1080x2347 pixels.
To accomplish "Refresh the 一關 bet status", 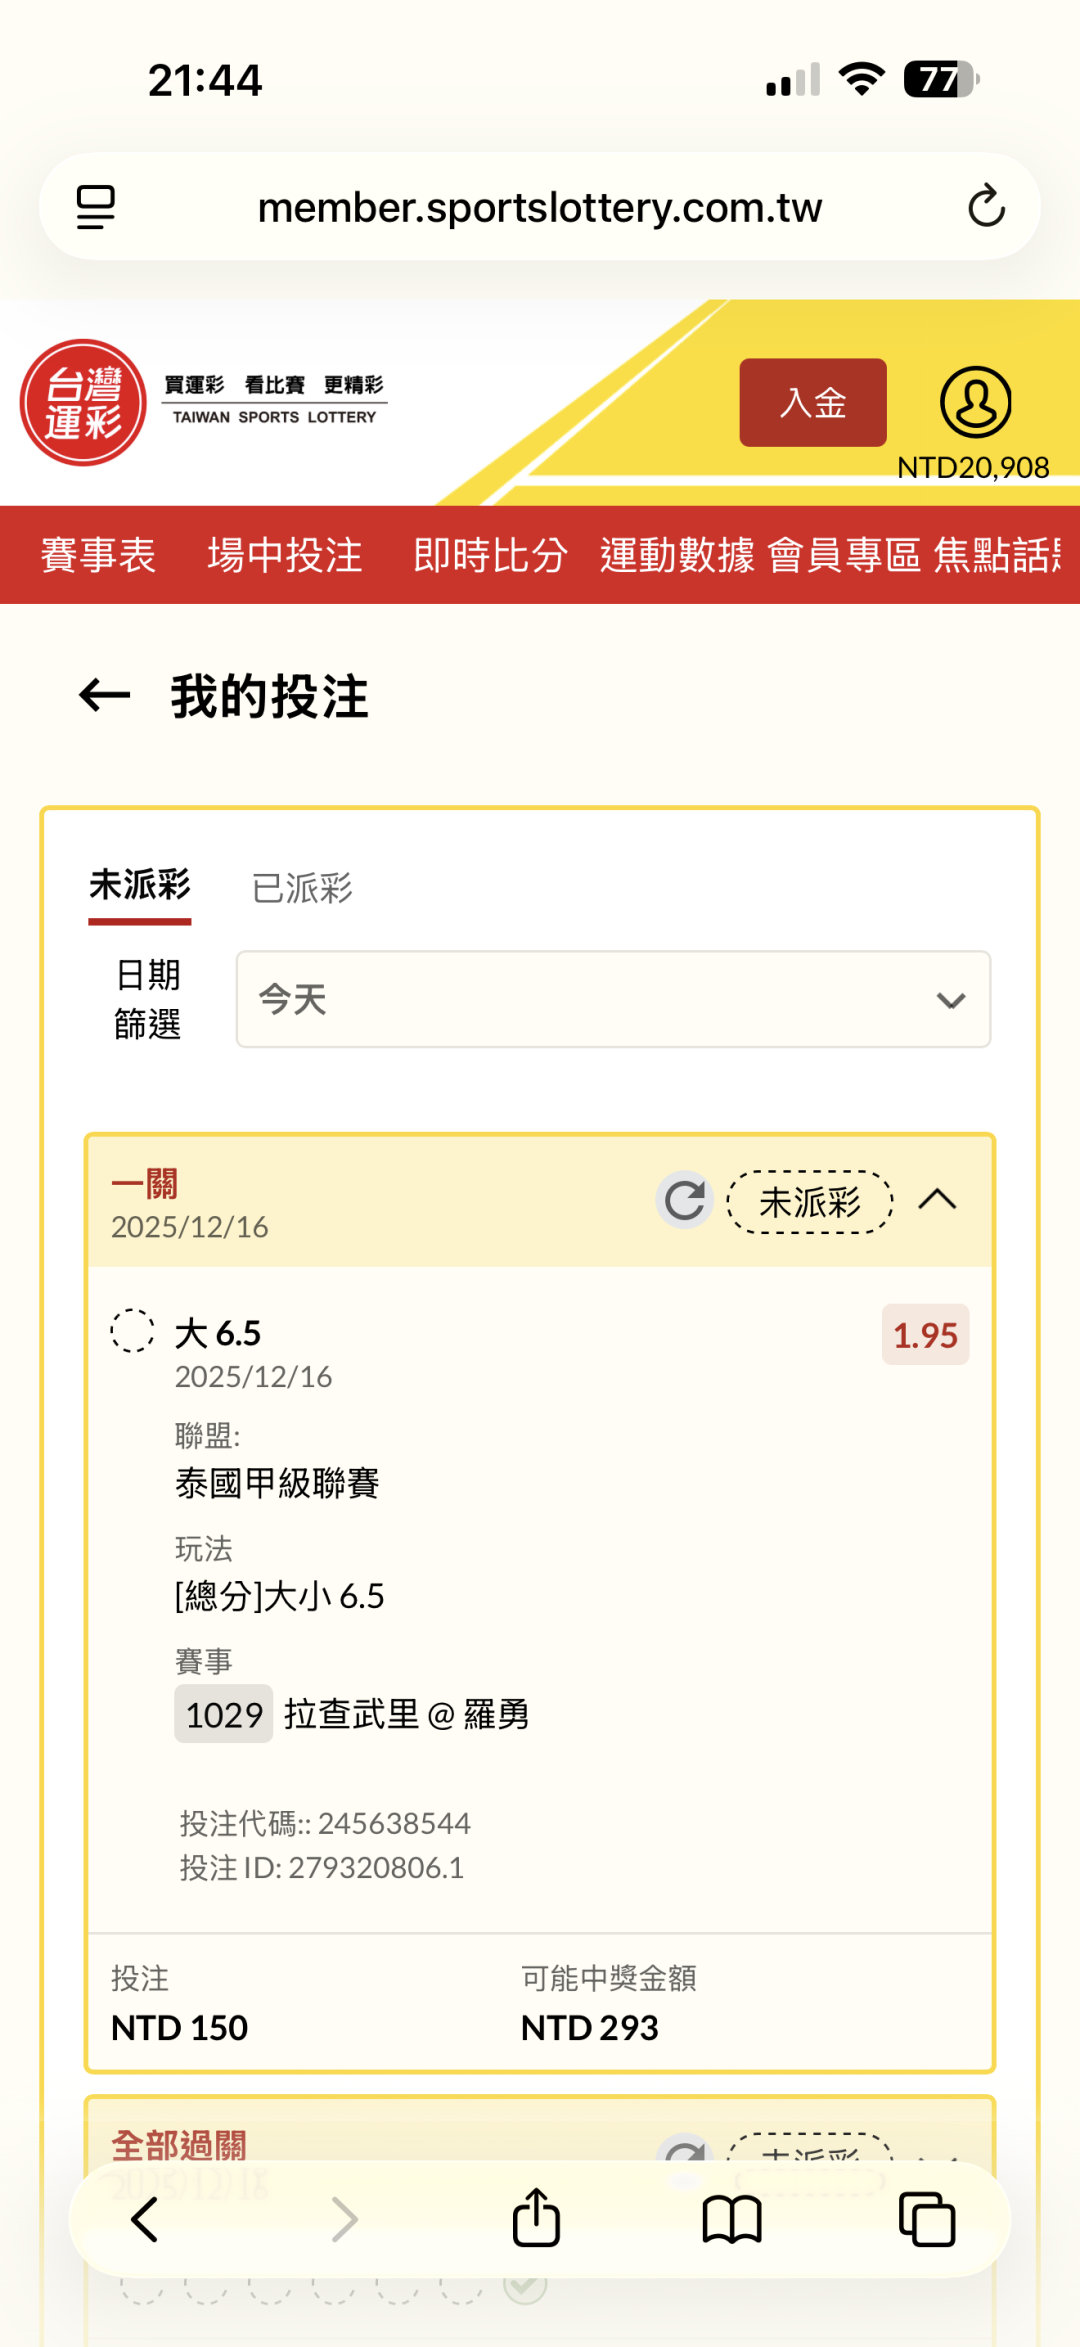I will click(x=685, y=1200).
